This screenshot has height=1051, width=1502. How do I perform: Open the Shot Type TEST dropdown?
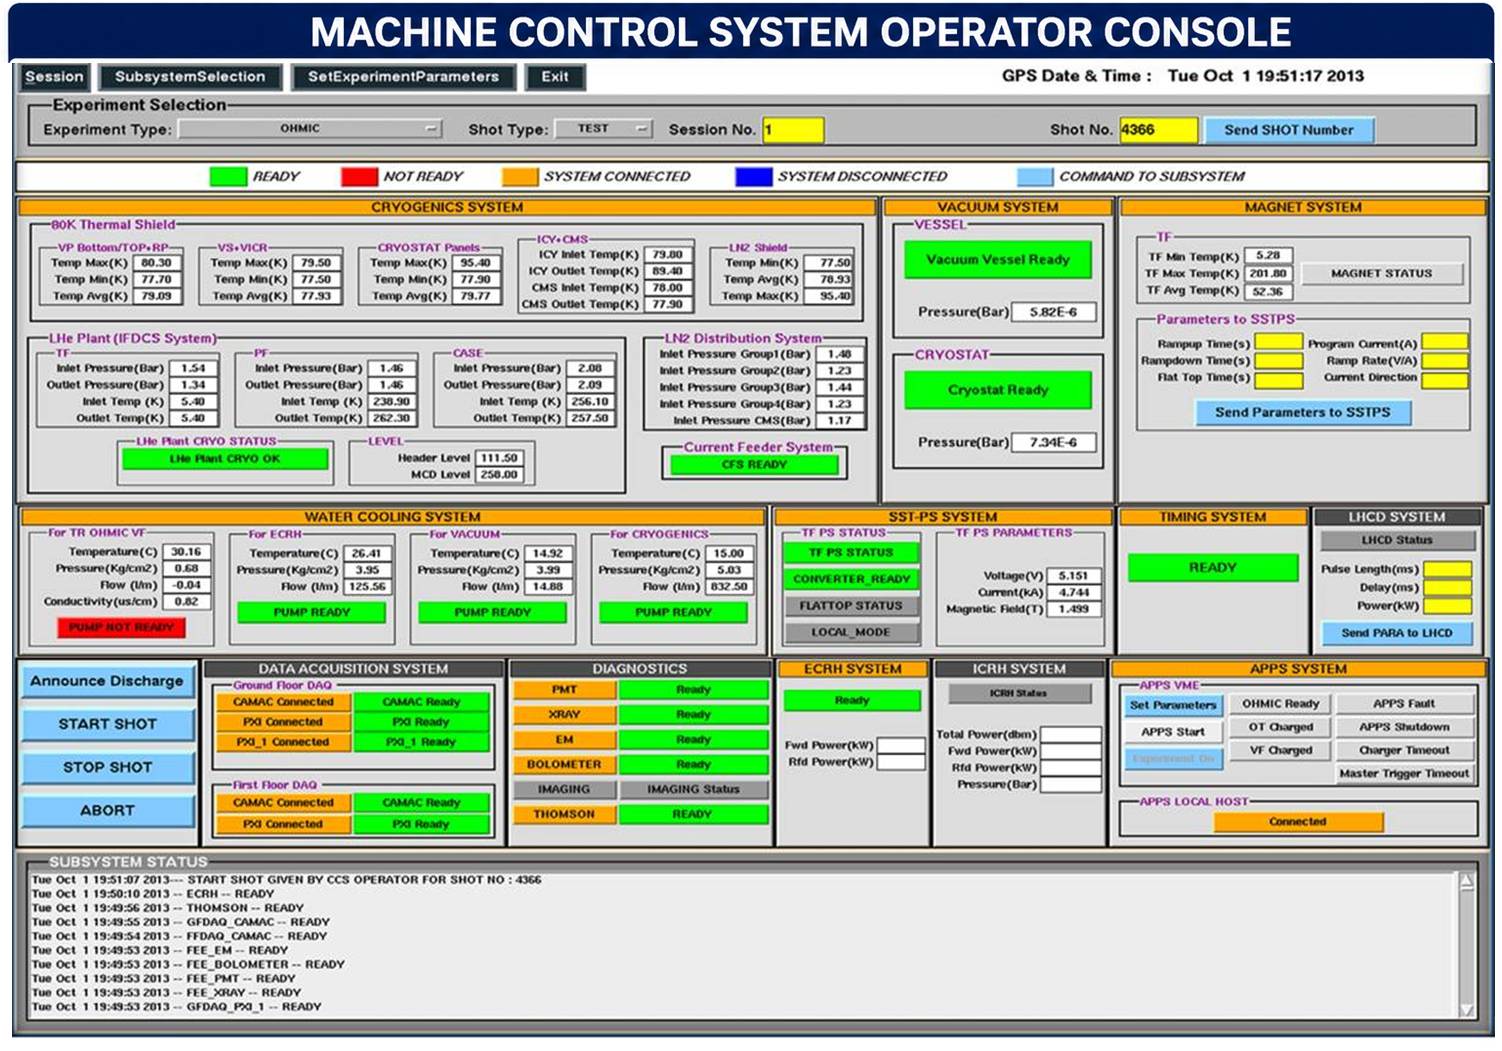click(604, 129)
